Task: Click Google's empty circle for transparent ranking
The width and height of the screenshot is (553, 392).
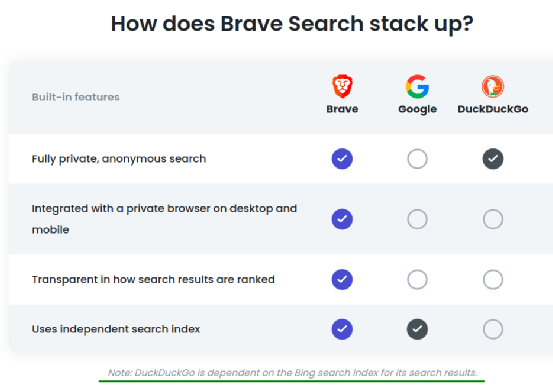Action: (417, 279)
